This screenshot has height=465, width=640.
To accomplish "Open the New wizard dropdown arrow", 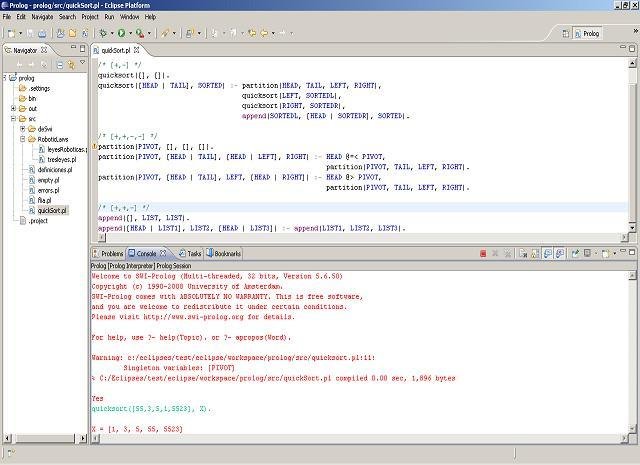I will [20, 33].
